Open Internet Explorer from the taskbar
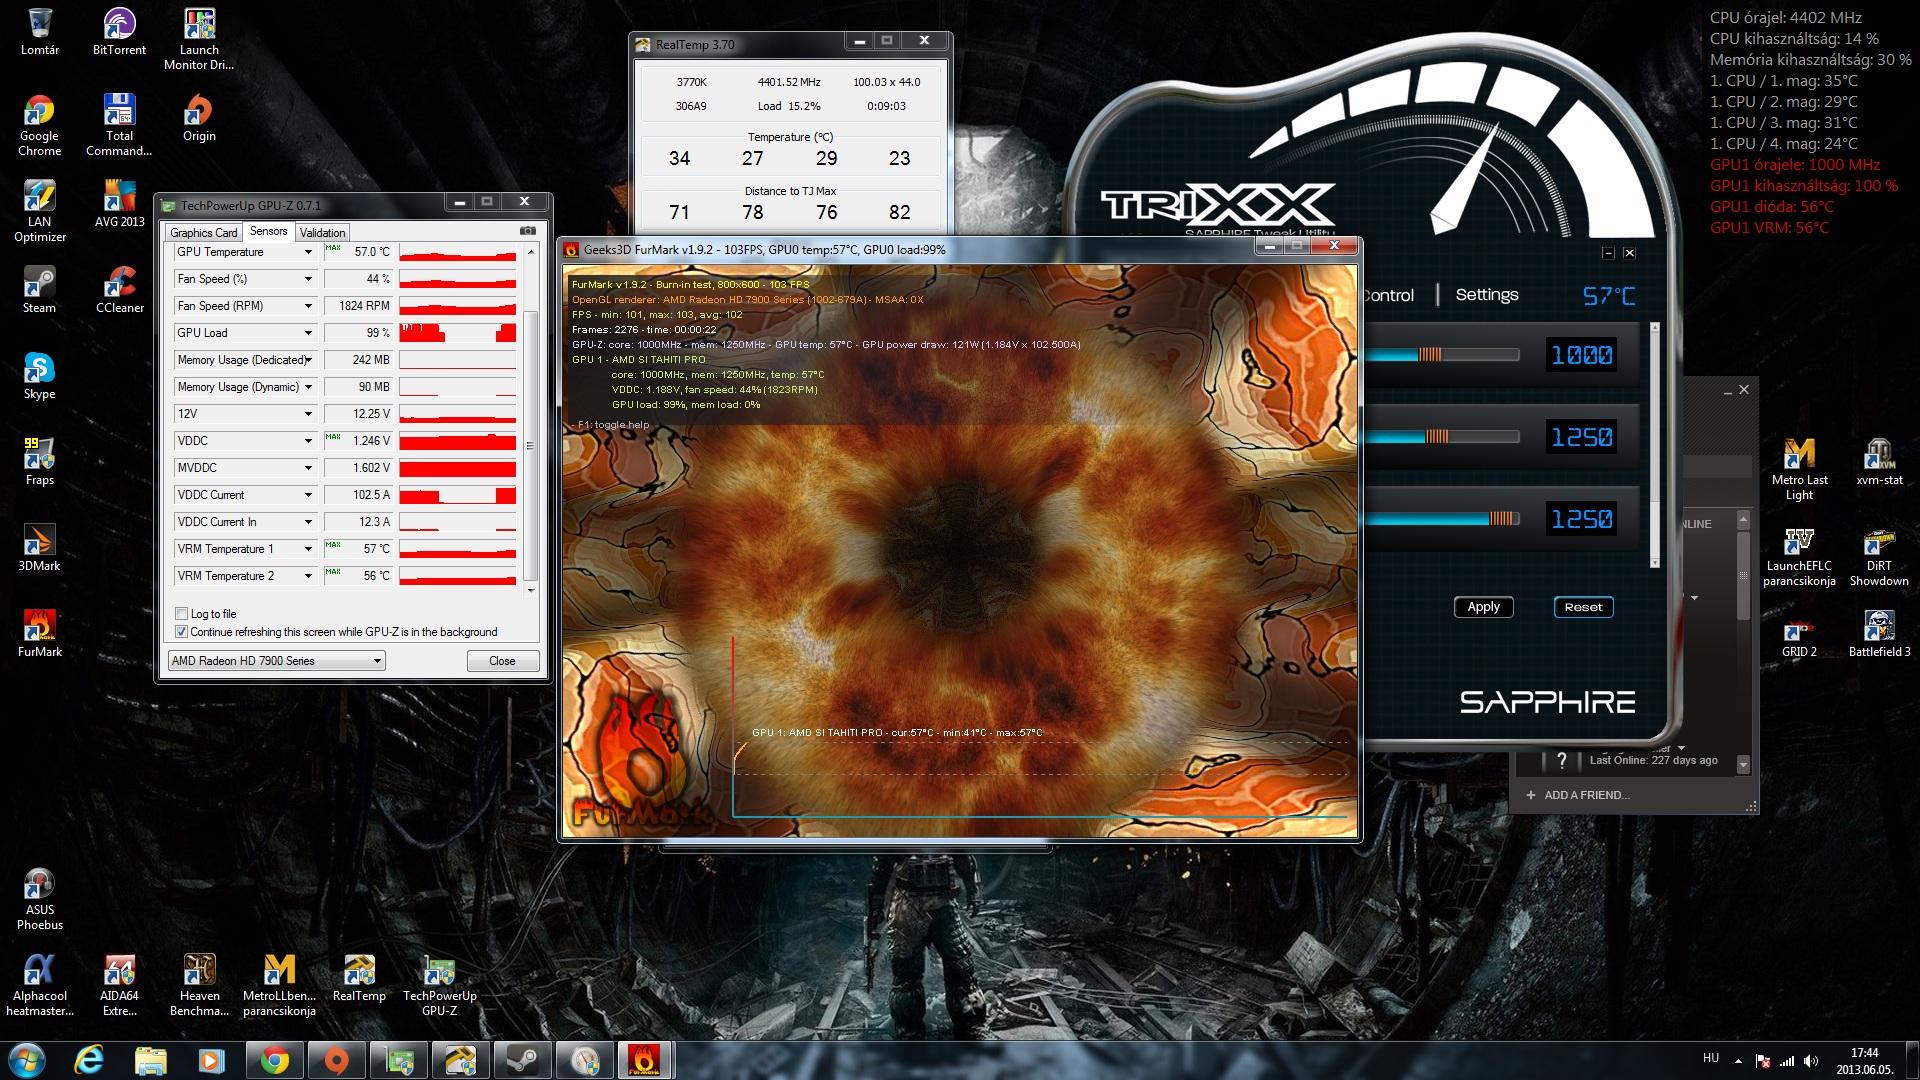Viewport: 1920px width, 1080px height. coord(89,1060)
